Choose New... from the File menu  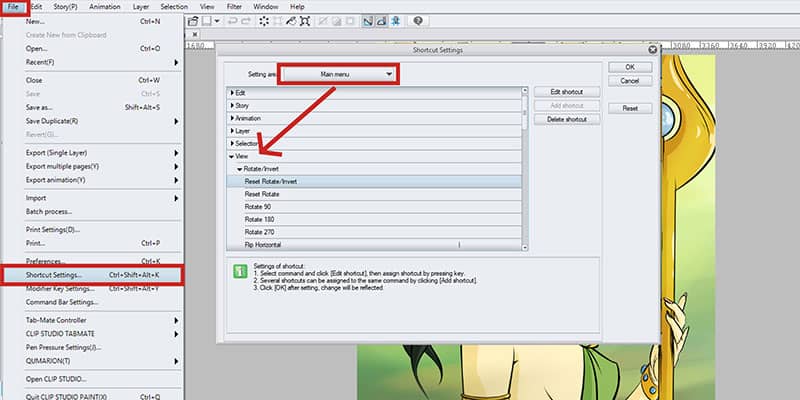point(93,22)
